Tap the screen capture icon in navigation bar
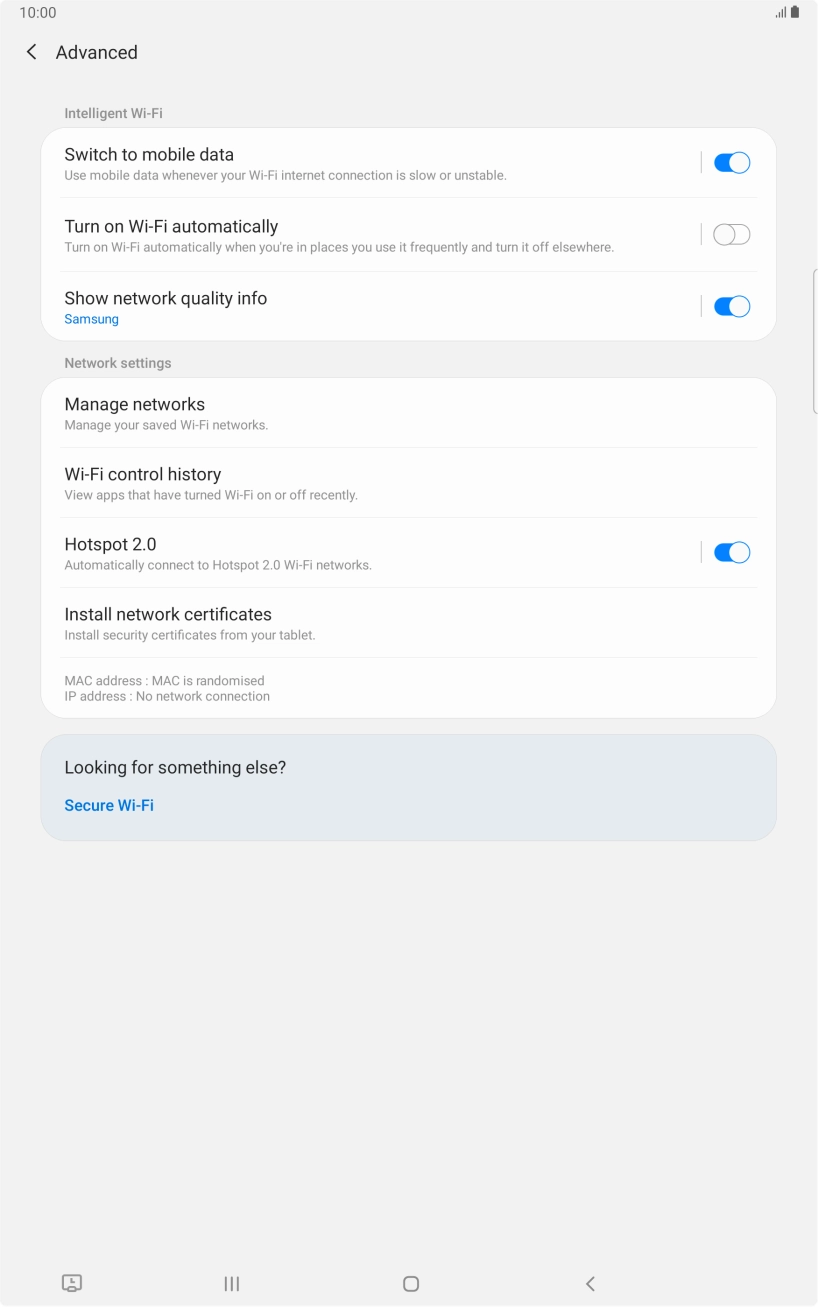818x1307 pixels. (x=72, y=1283)
